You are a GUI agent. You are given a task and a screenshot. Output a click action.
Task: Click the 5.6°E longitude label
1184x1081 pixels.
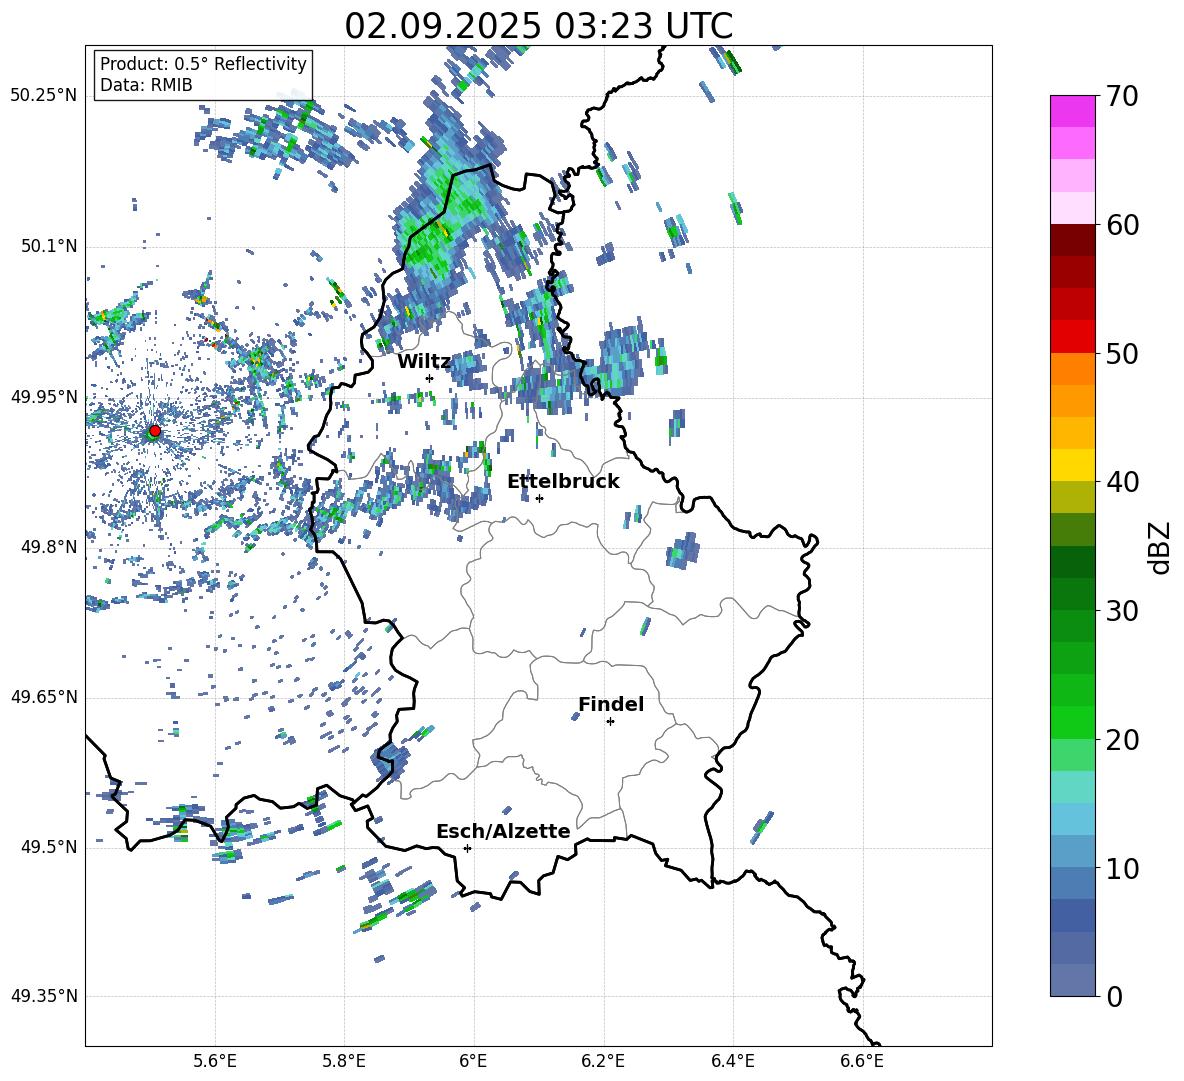215,1061
